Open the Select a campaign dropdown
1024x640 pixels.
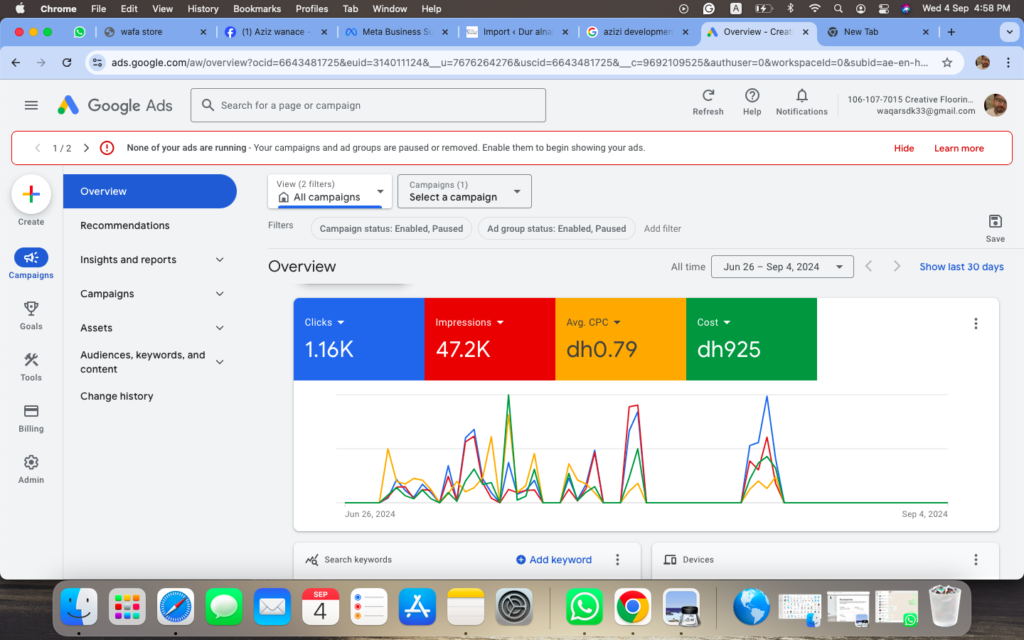click(x=464, y=191)
